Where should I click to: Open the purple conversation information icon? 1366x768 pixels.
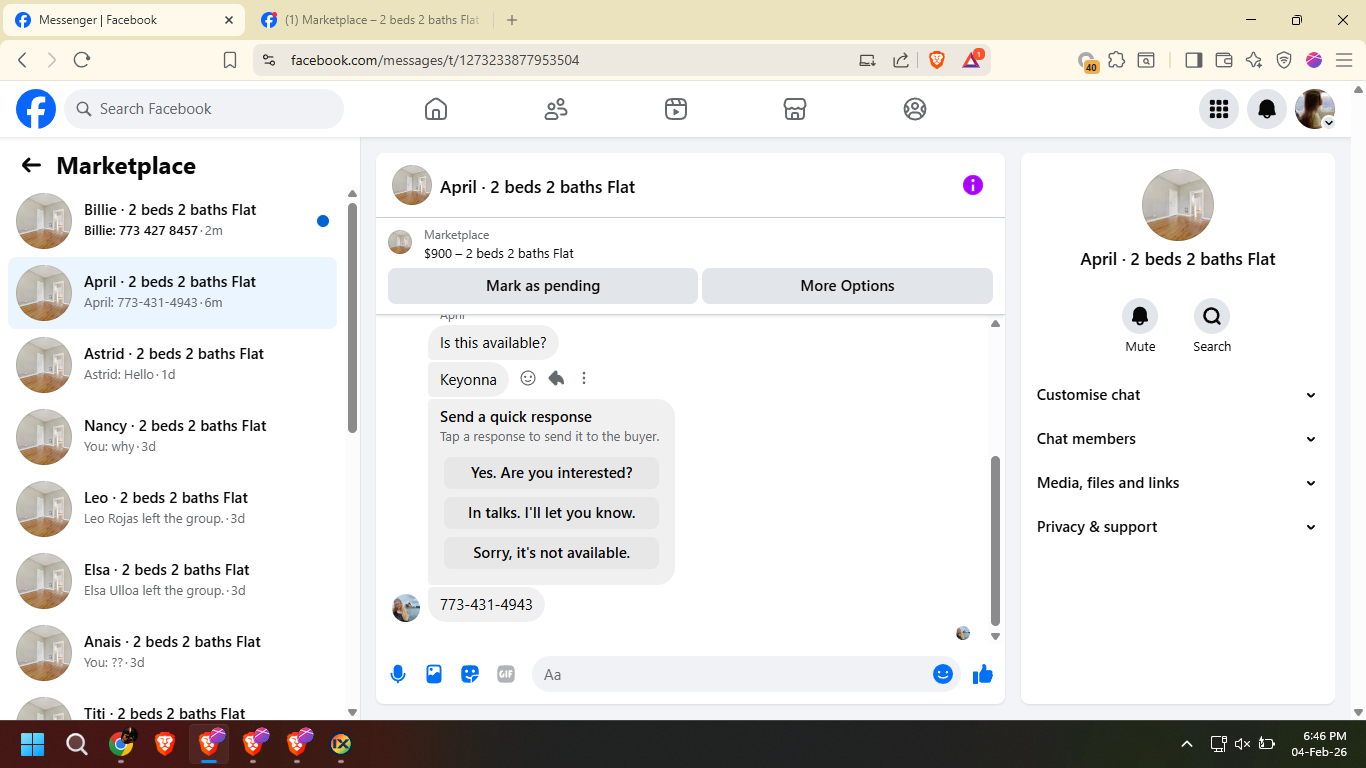(x=973, y=185)
